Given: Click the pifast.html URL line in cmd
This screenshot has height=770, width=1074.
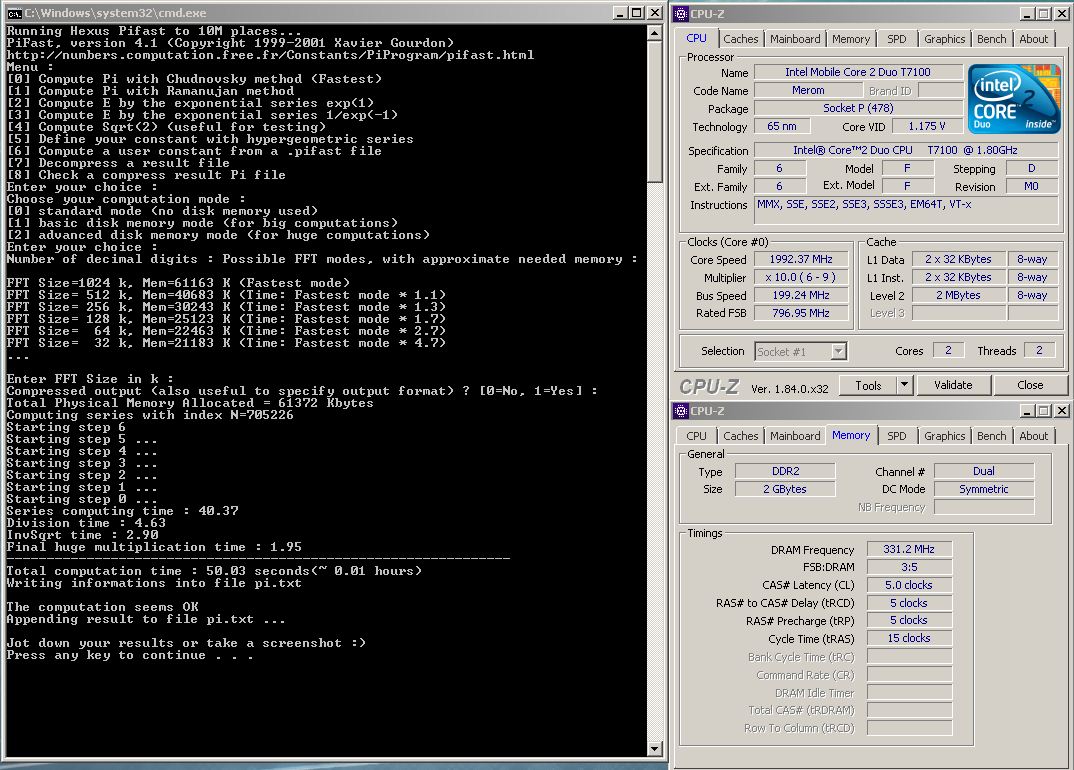Looking at the screenshot, I should click(x=271, y=55).
